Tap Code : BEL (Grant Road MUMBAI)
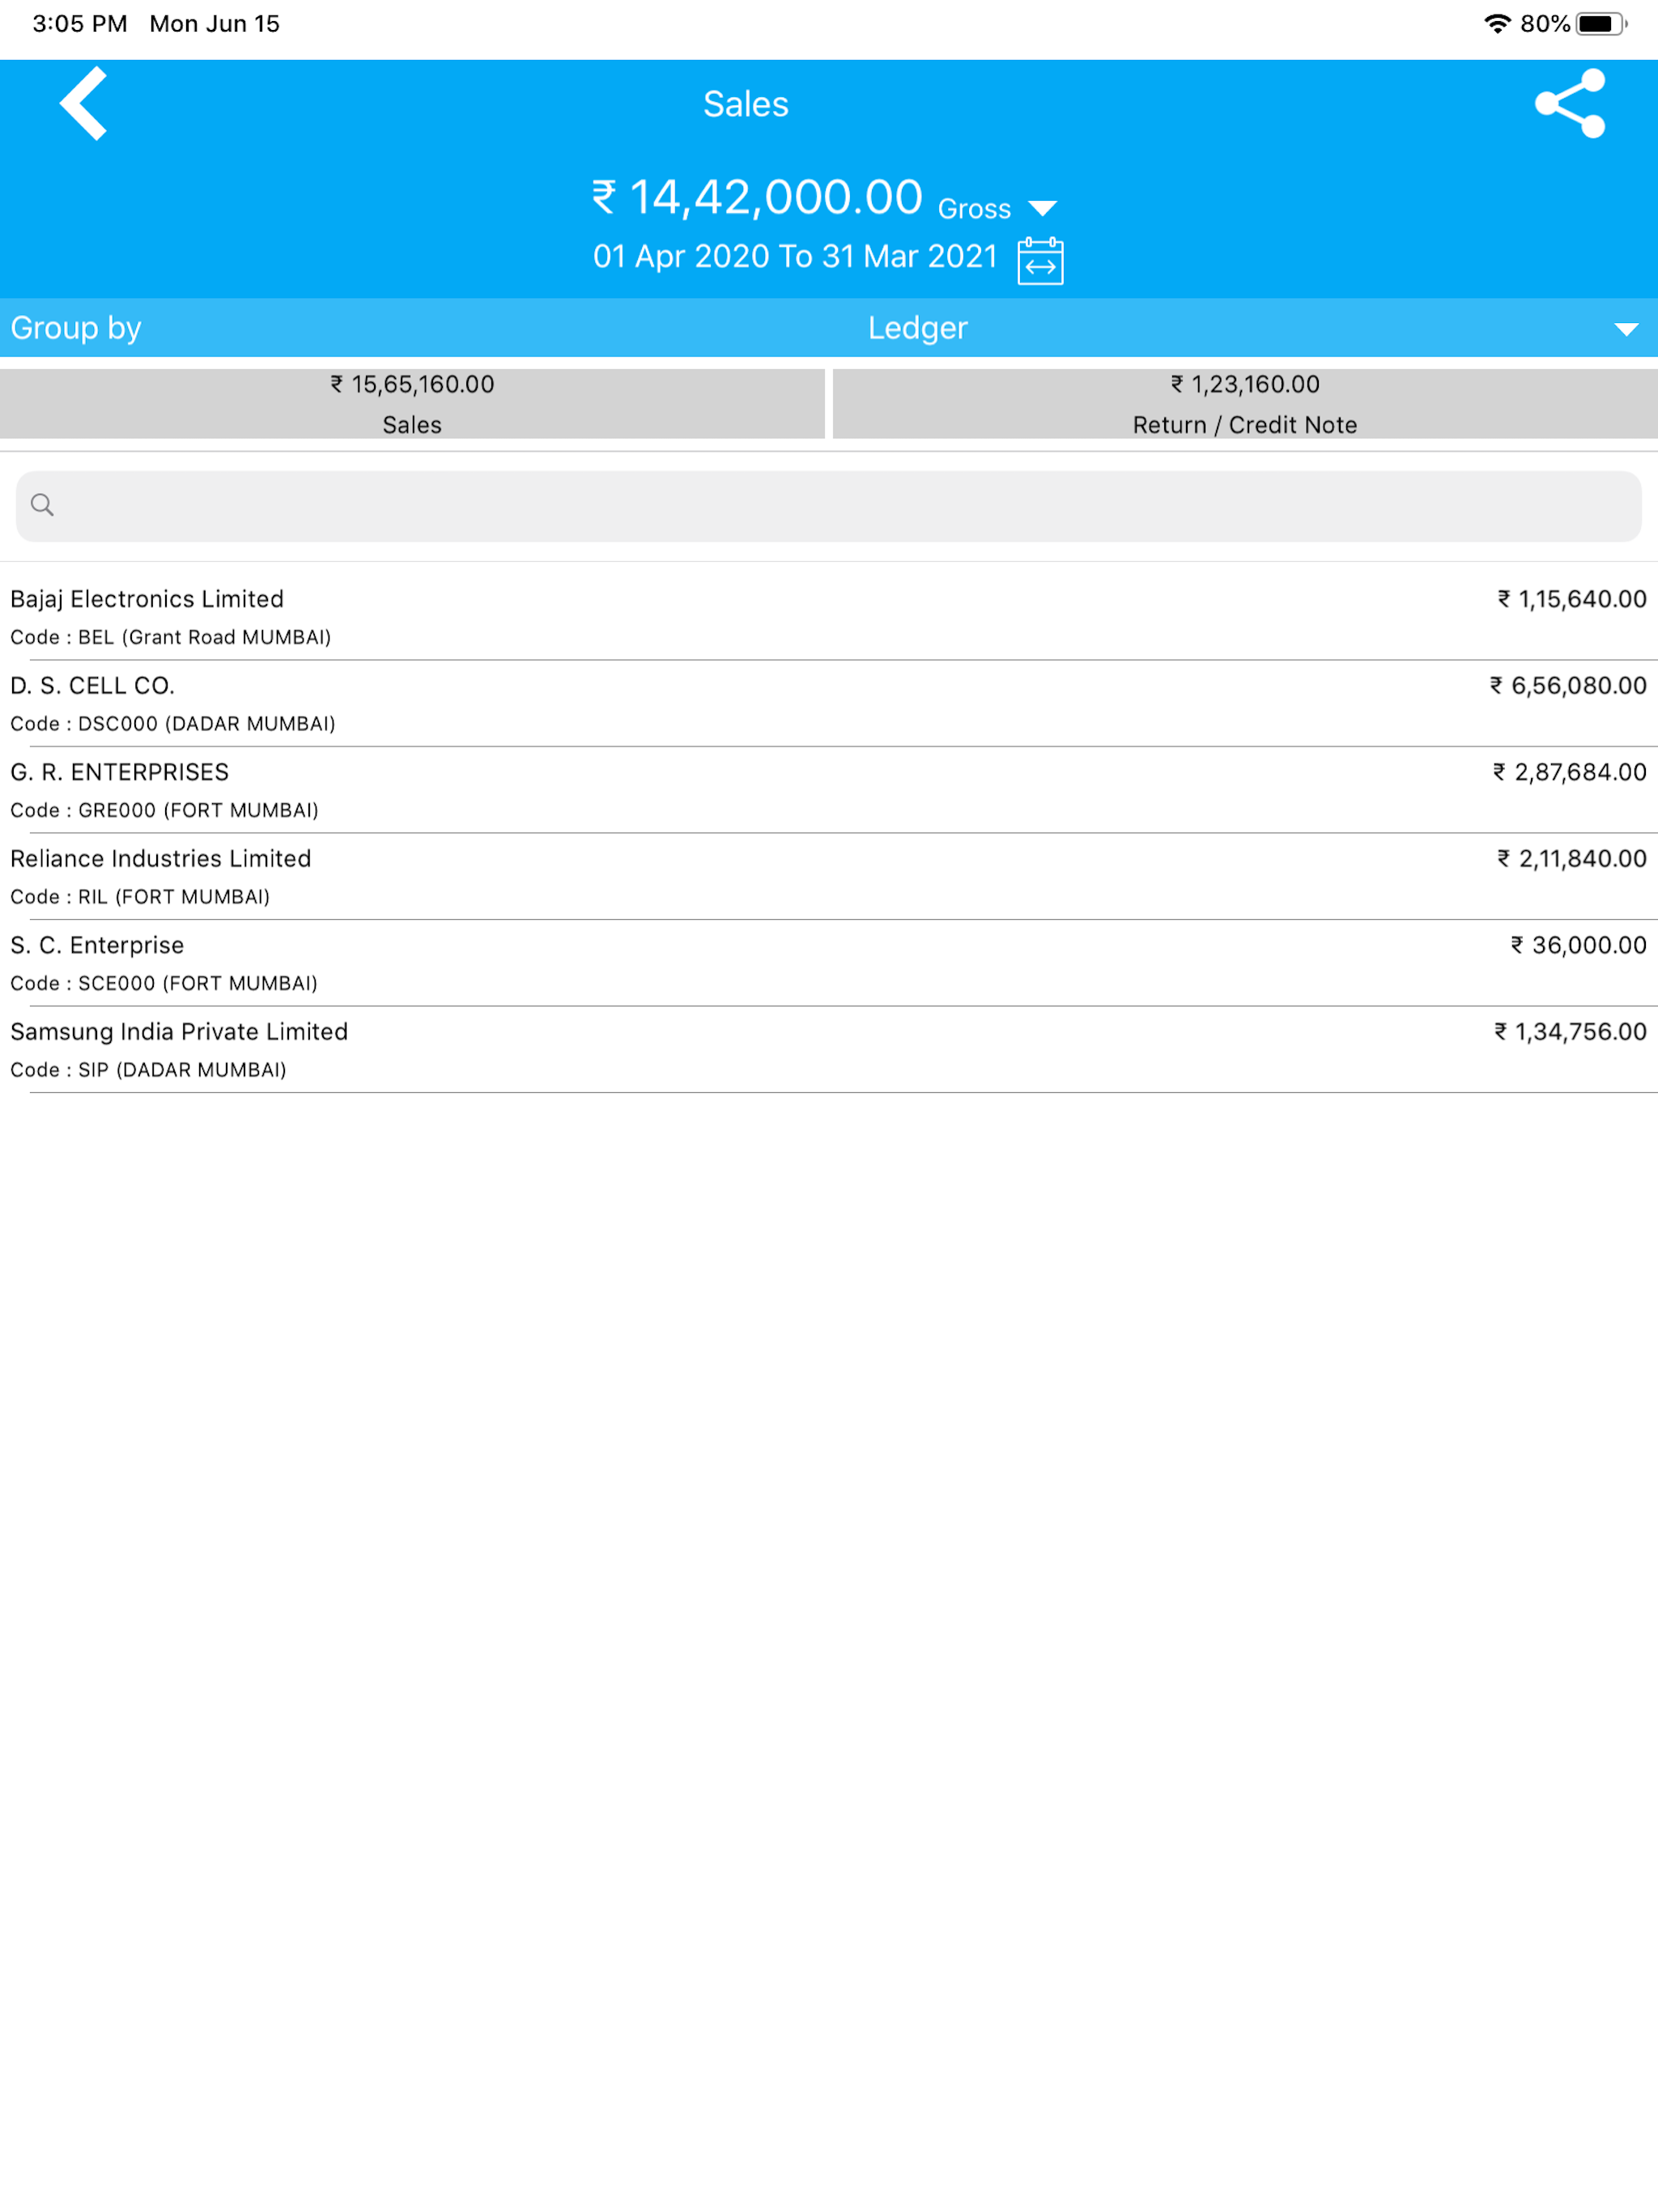The image size is (1658, 2212). pos(171,637)
